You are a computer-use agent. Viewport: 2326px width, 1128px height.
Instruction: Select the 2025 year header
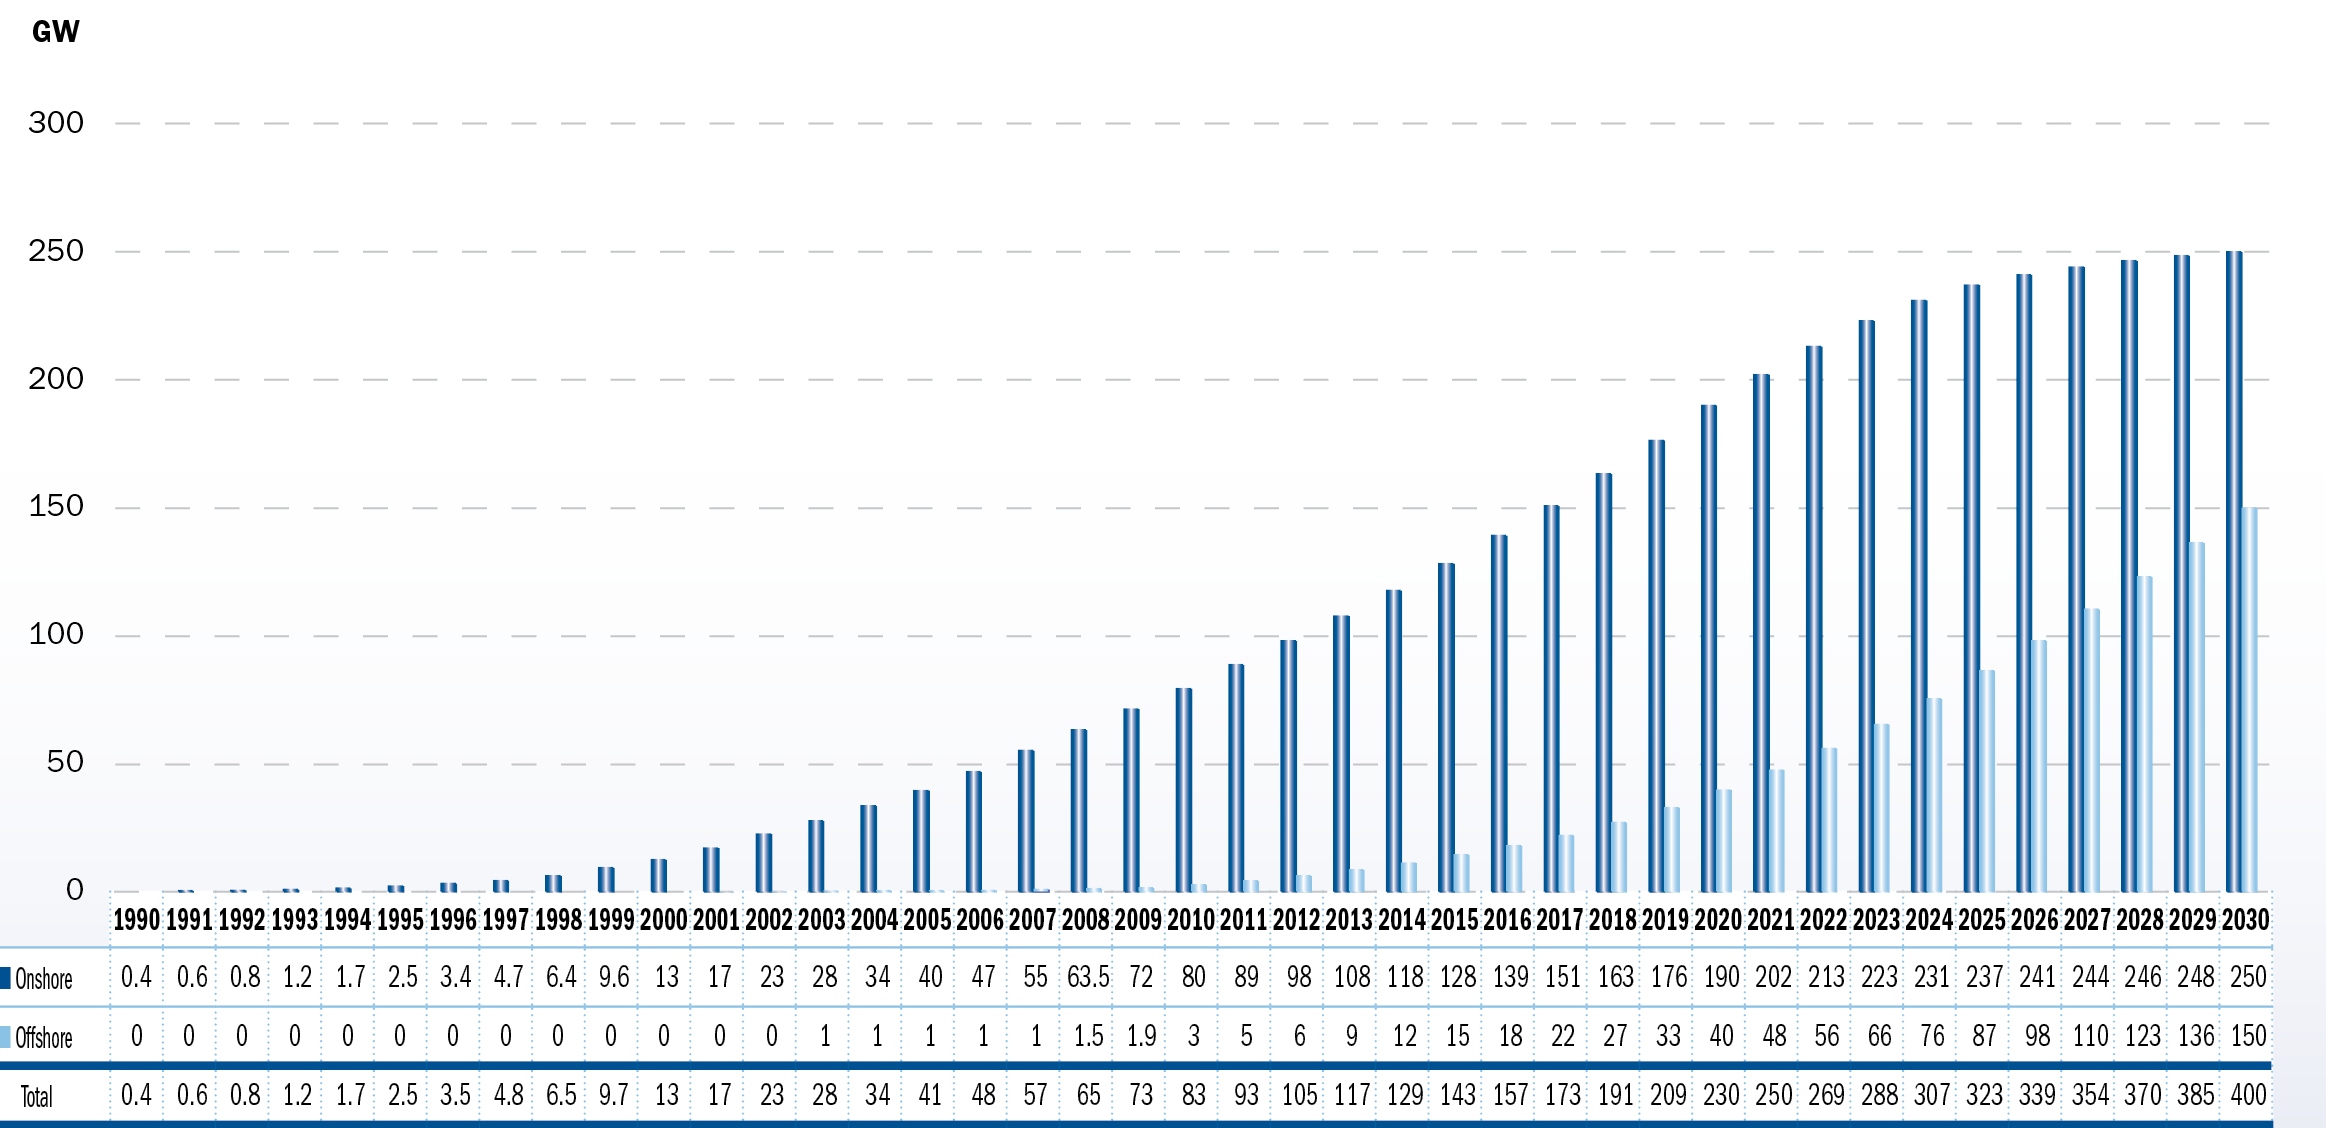(1983, 920)
